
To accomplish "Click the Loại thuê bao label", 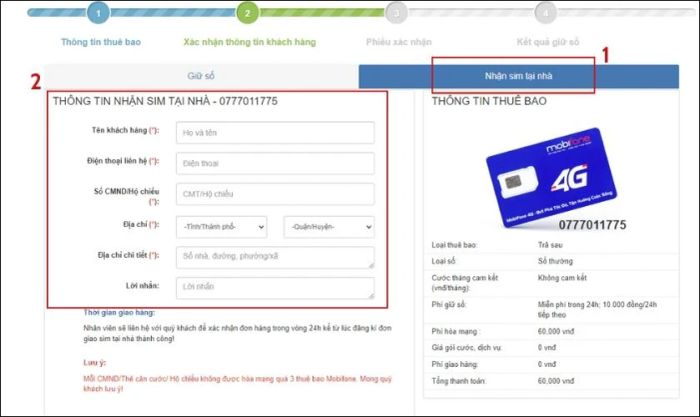I will click(x=454, y=245).
